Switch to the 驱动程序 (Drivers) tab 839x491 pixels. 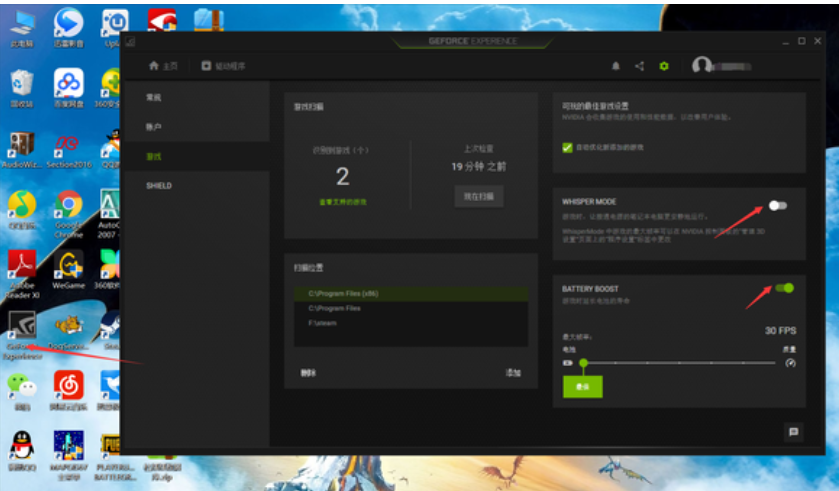click(223, 66)
